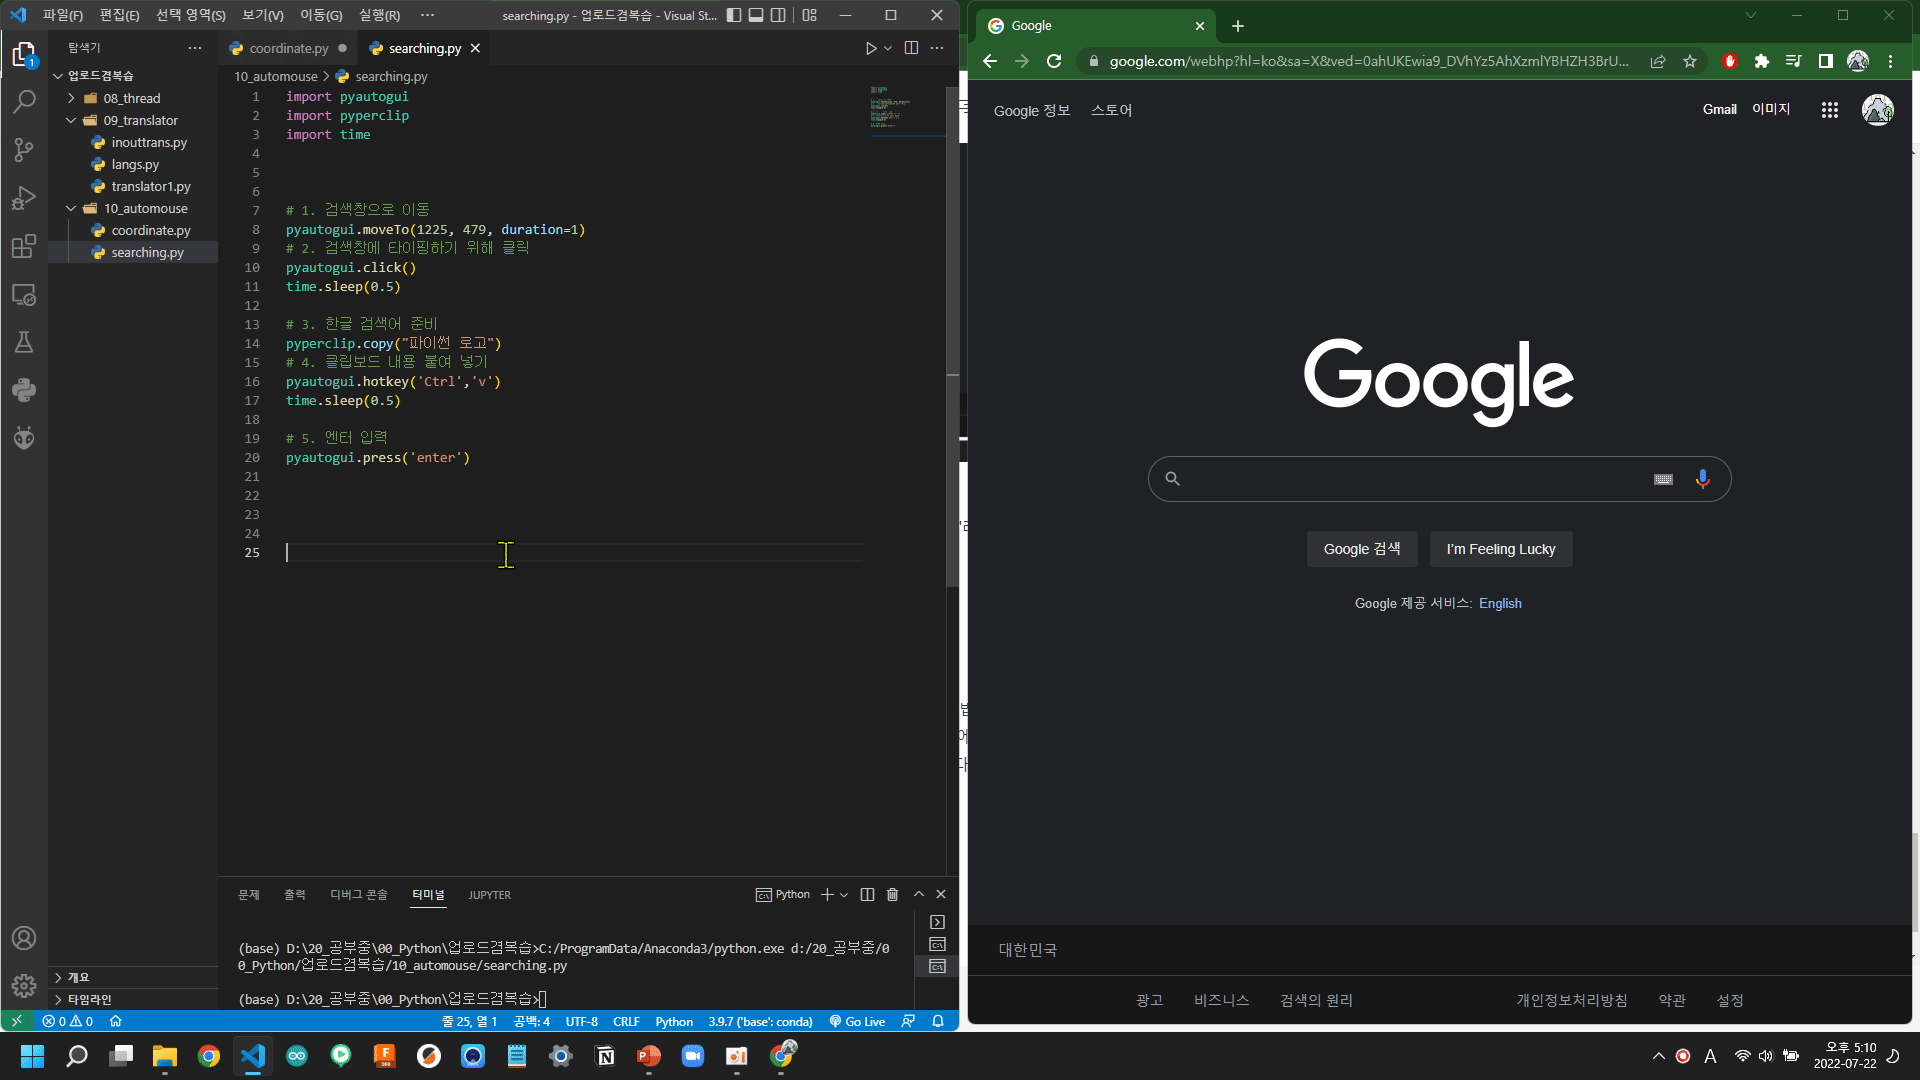Switch to the coordinate.py editor tab
The image size is (1920, 1080).
(x=288, y=48)
